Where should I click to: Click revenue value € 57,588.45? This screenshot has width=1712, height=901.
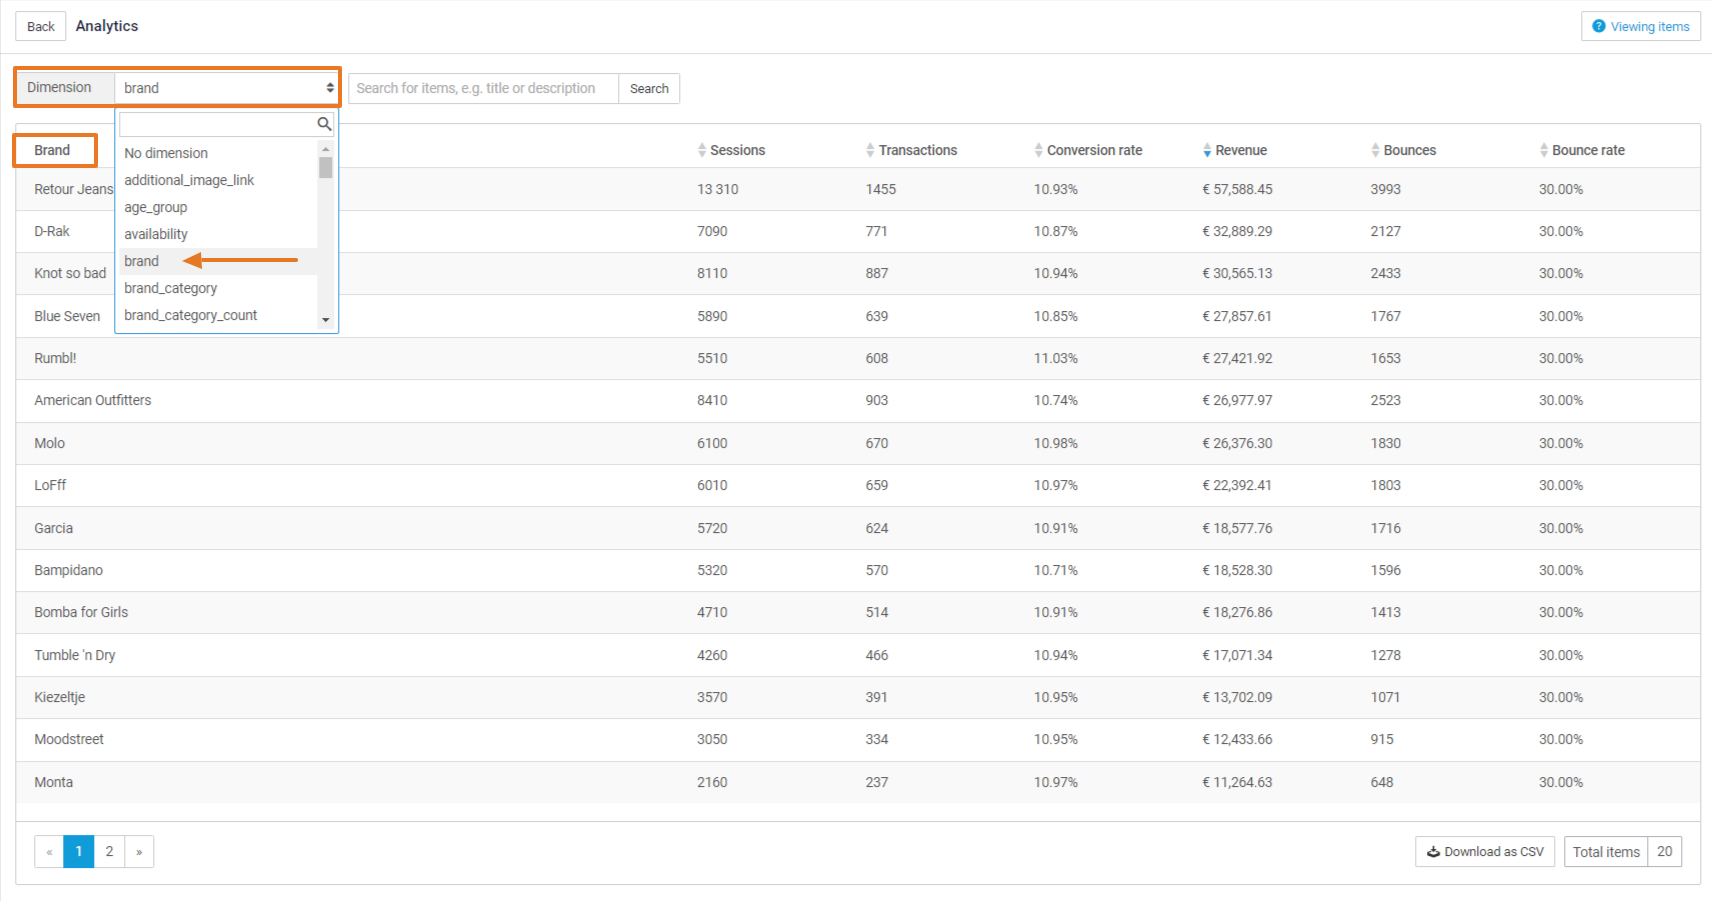(x=1237, y=189)
